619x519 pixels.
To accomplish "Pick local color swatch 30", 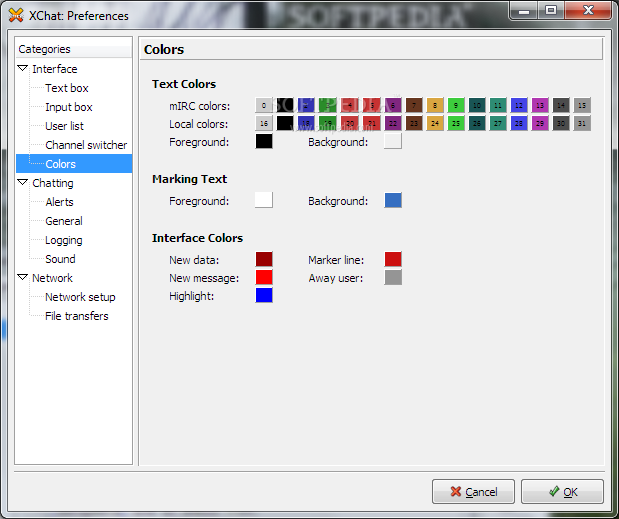I will pyautogui.click(x=561, y=123).
